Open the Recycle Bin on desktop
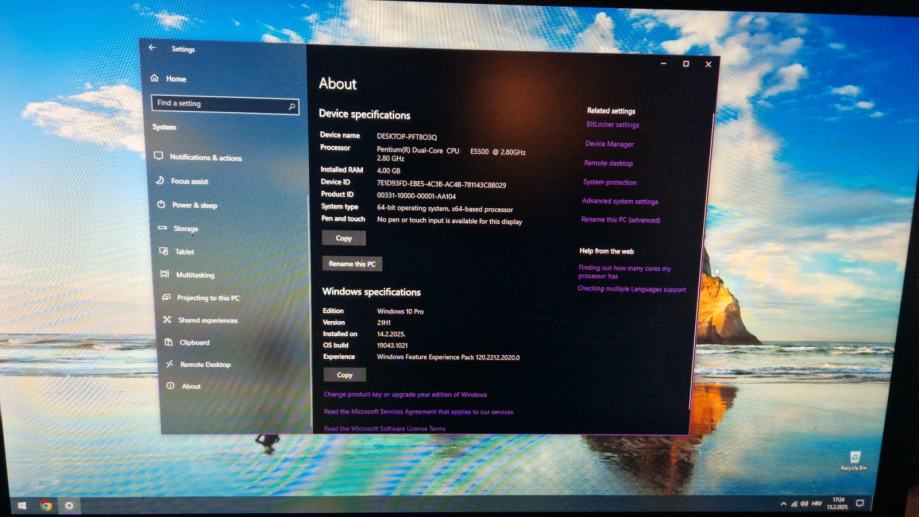919x517 pixels. point(854,461)
